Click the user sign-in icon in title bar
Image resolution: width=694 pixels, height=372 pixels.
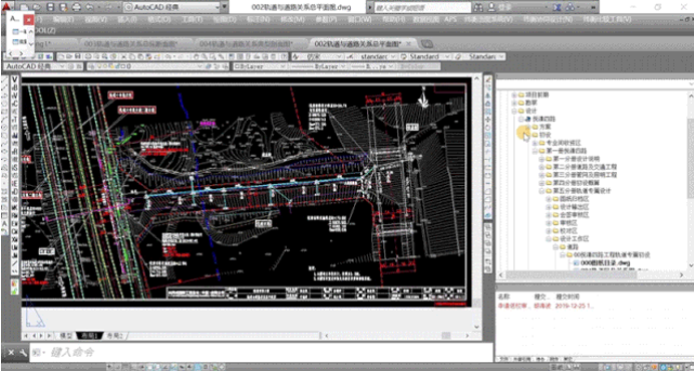[x=491, y=7]
